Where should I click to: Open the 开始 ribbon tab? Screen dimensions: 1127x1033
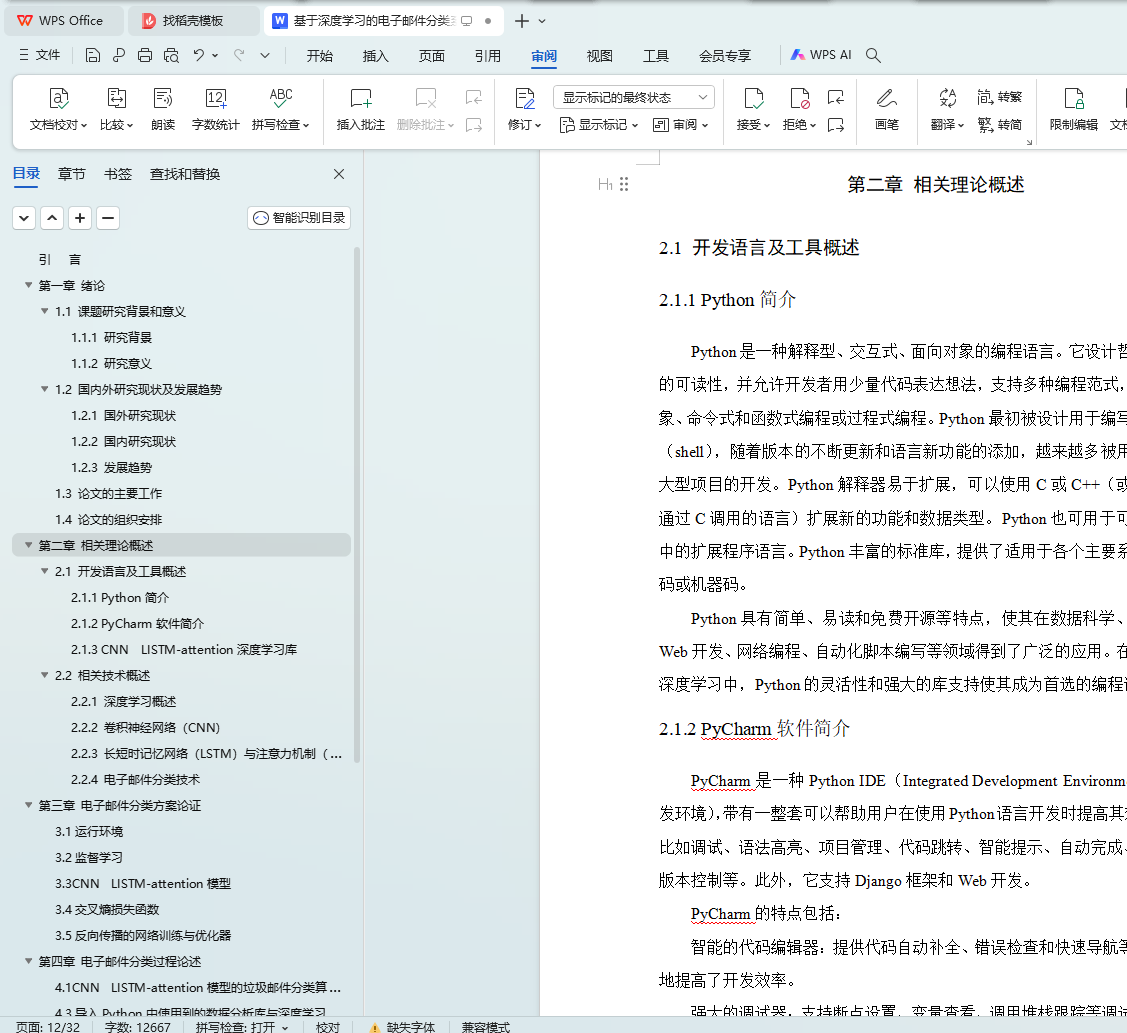tap(319, 56)
